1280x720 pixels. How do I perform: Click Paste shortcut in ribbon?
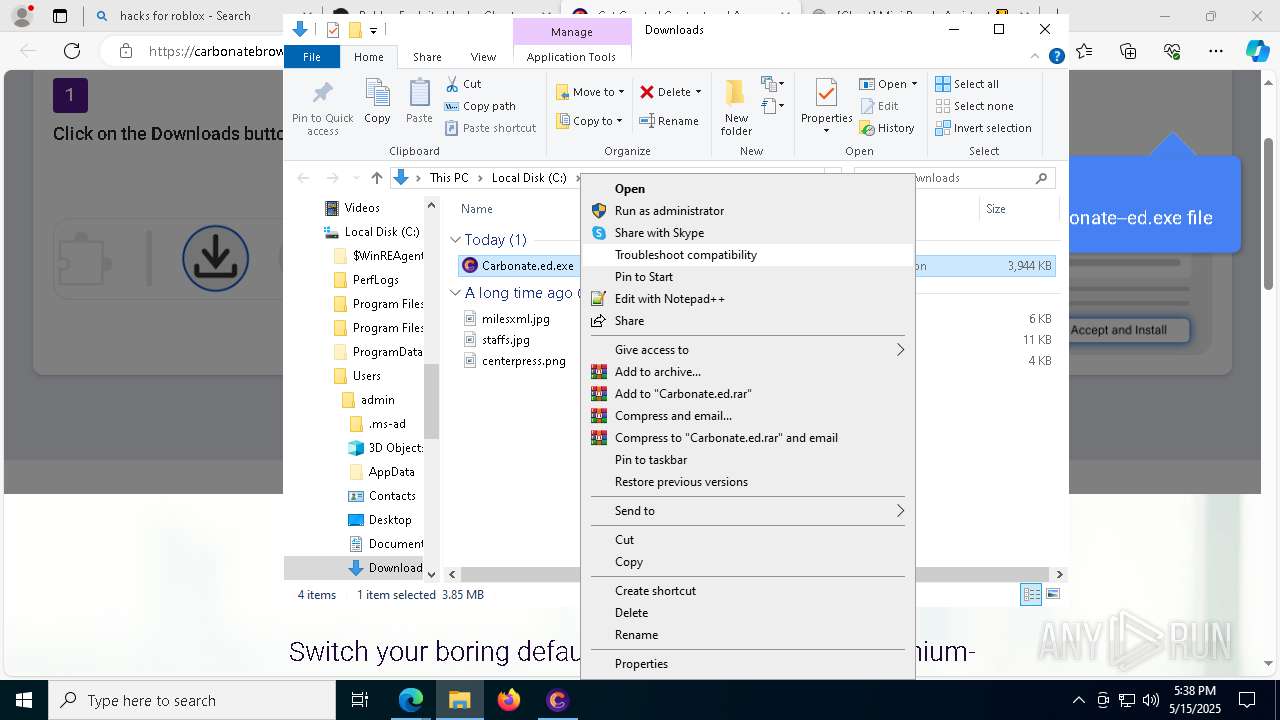click(490, 128)
